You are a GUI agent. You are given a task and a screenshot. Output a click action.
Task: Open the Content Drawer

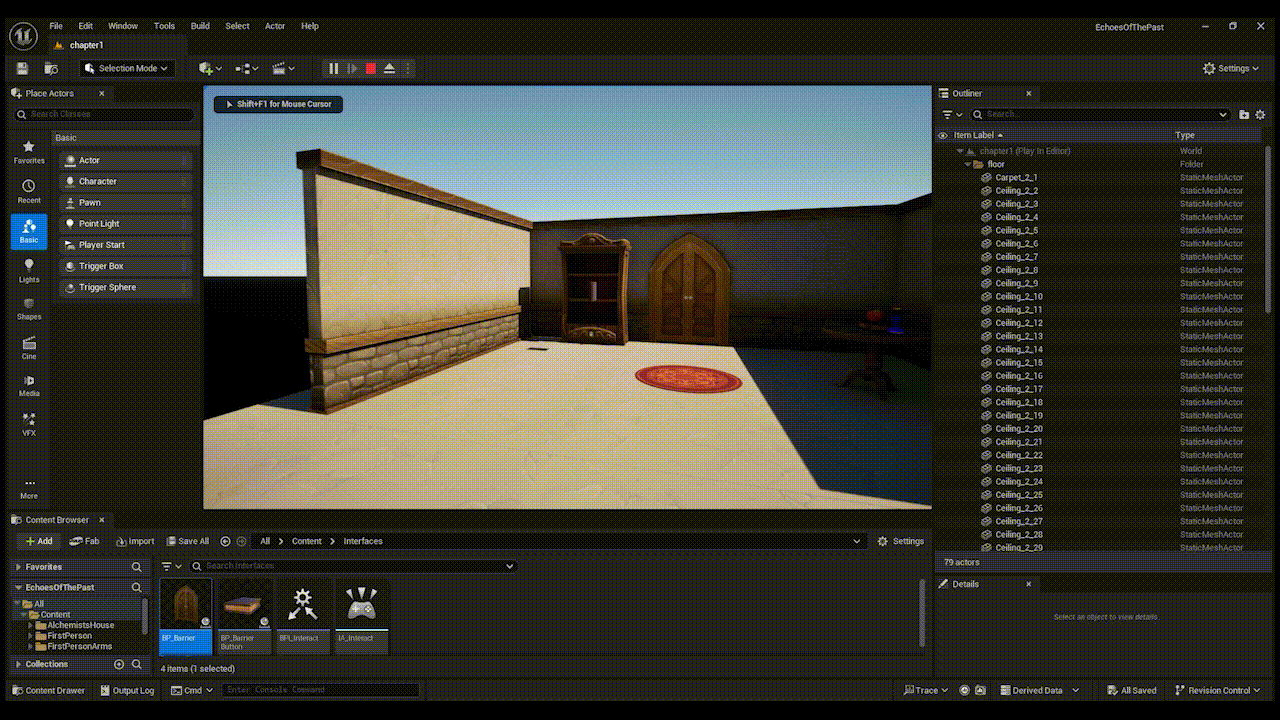pos(48,690)
